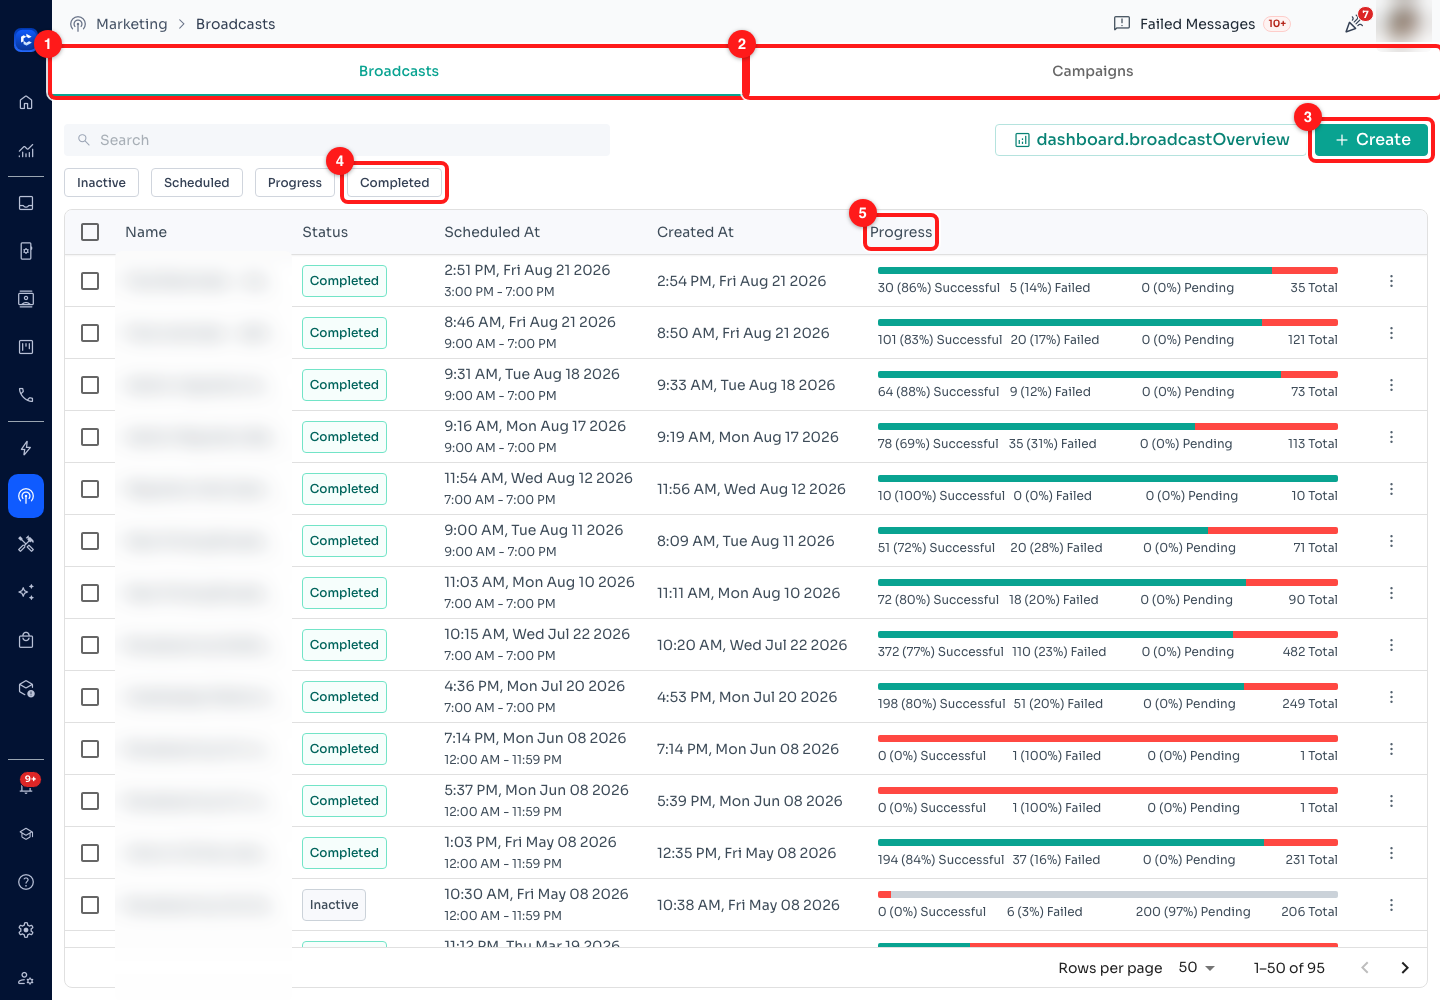Open row menu for 482 Total broadcast
Viewport: 1440px width, 1000px height.
tap(1391, 645)
